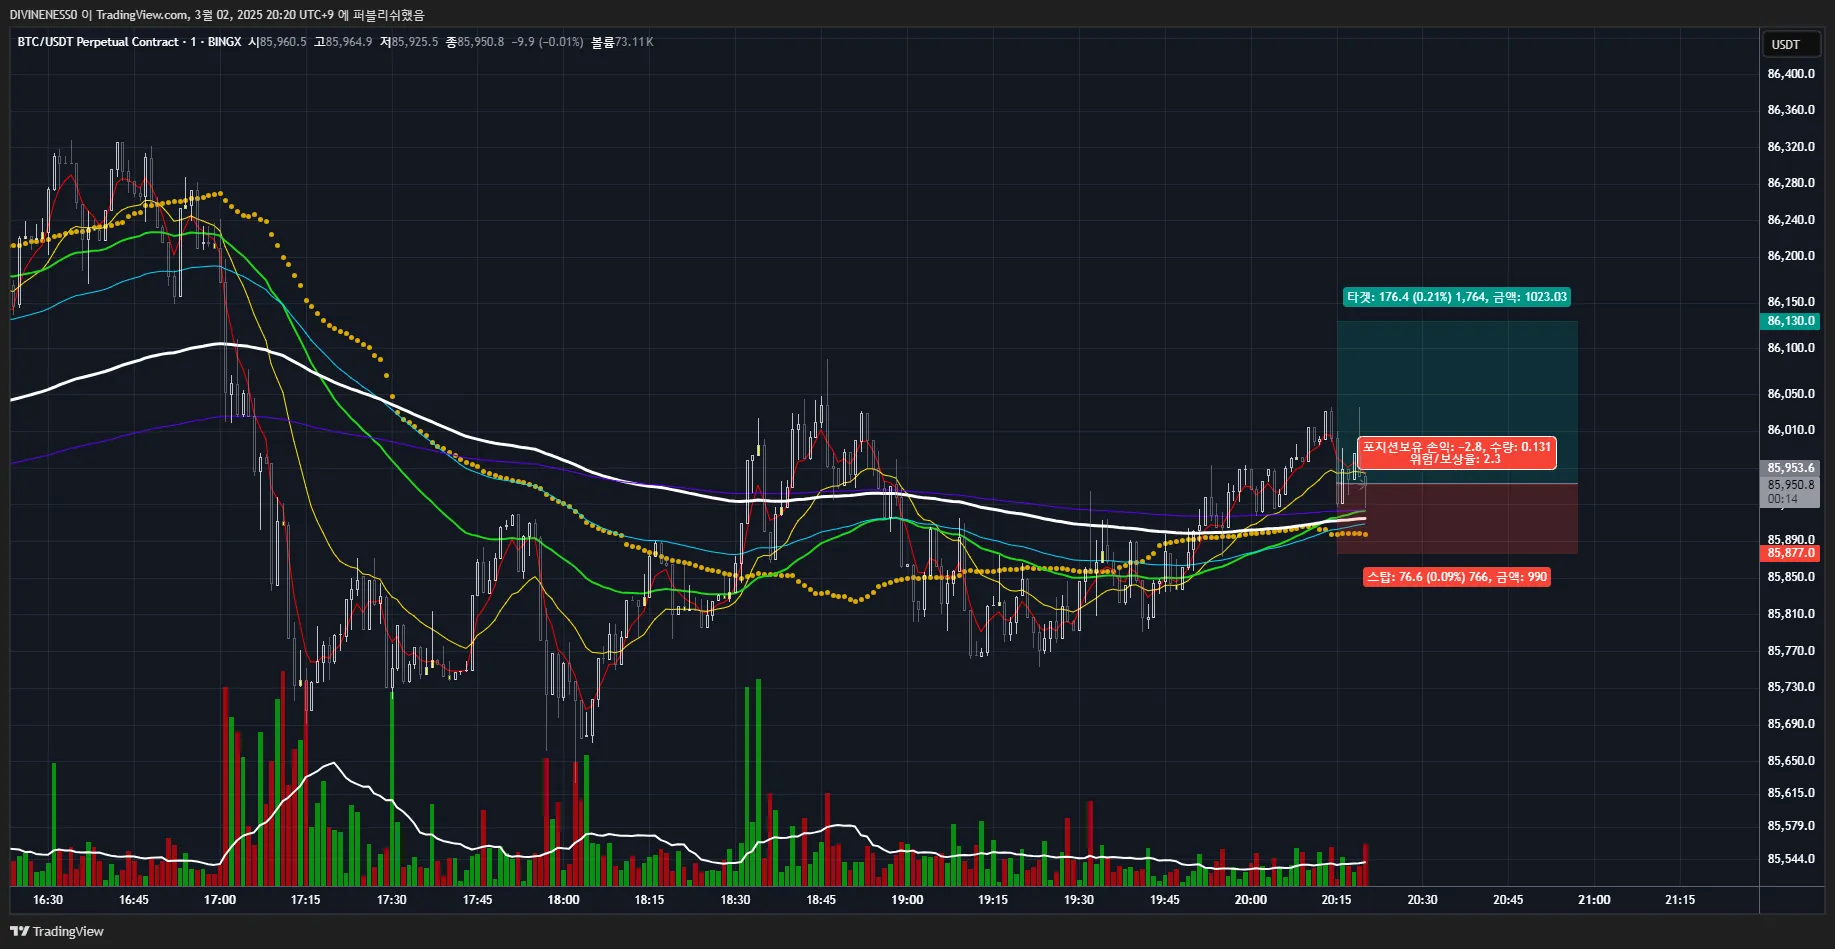
Task: Select the red stop label showing 76.6 (0.09%)
Action: point(1457,577)
